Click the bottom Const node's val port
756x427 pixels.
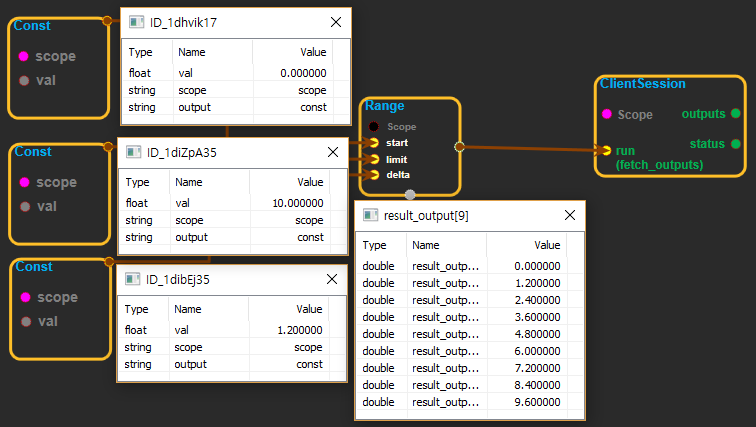click(x=24, y=321)
